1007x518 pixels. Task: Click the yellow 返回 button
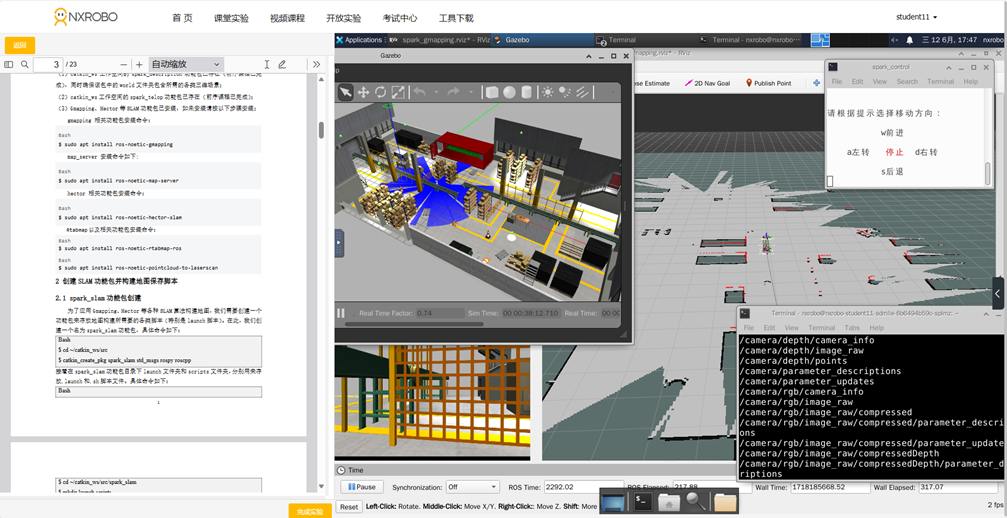click(20, 45)
